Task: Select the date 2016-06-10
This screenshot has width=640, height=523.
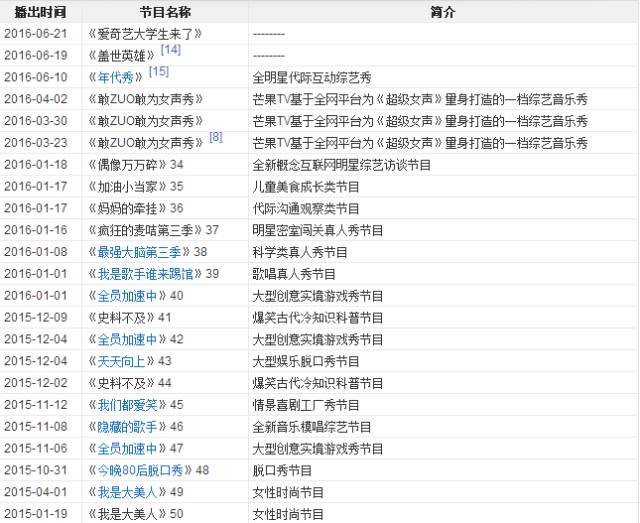Action: (x=36, y=77)
